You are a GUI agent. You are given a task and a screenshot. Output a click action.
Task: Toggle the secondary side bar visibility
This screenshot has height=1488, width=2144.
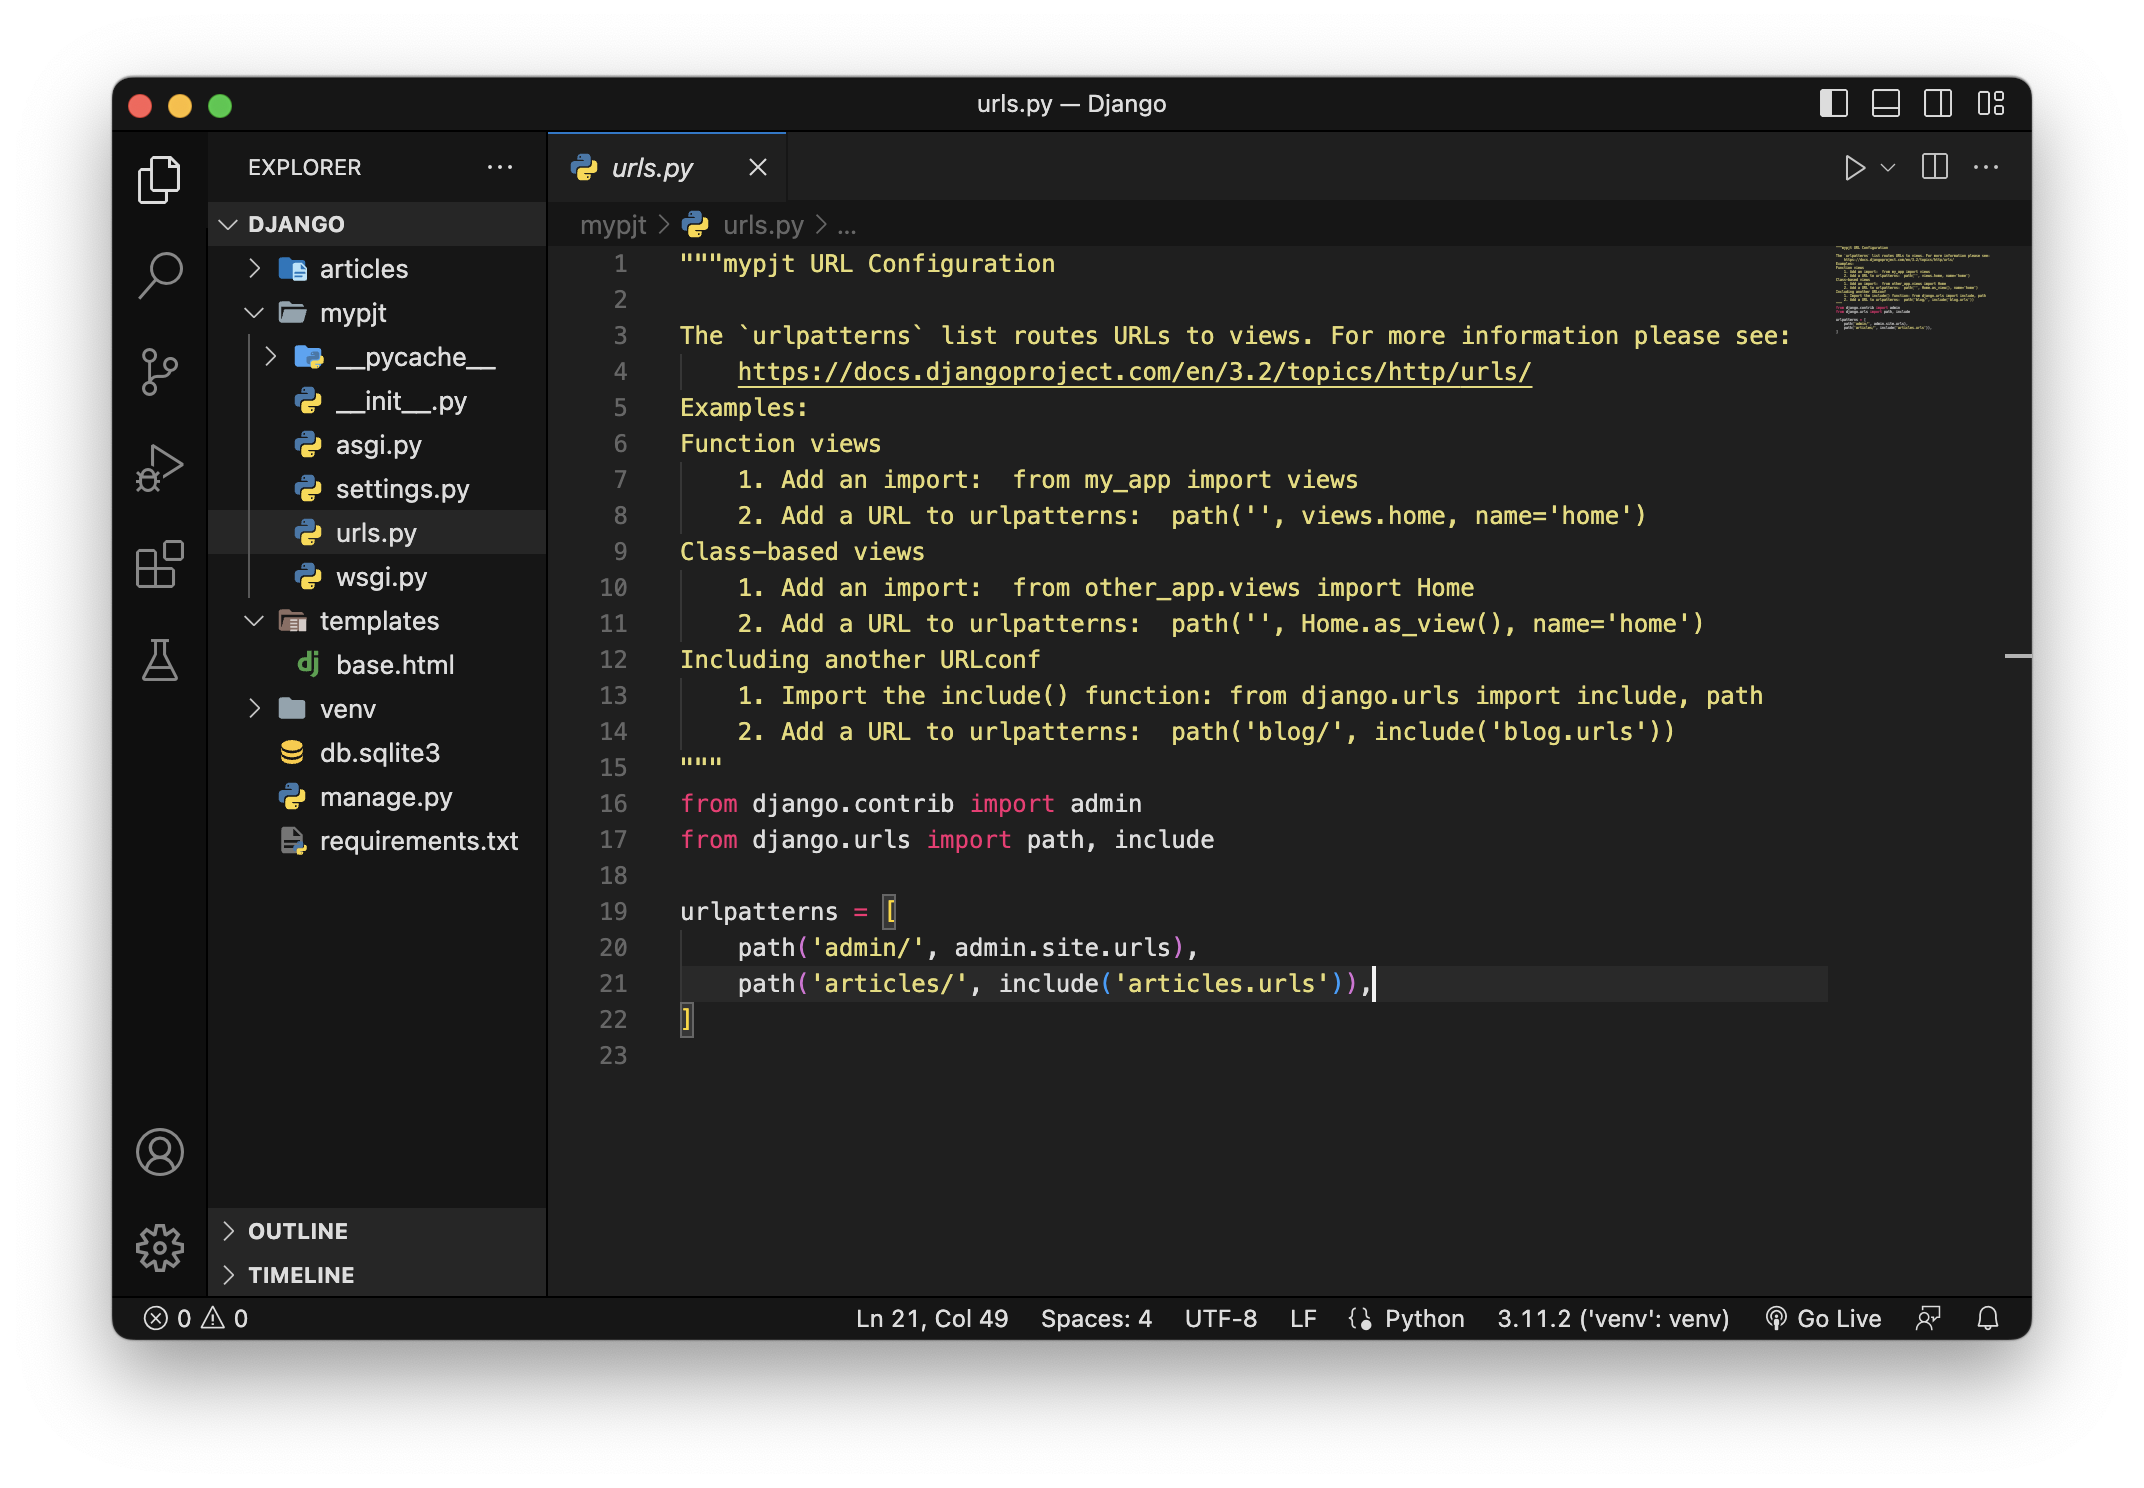pos(1937,104)
